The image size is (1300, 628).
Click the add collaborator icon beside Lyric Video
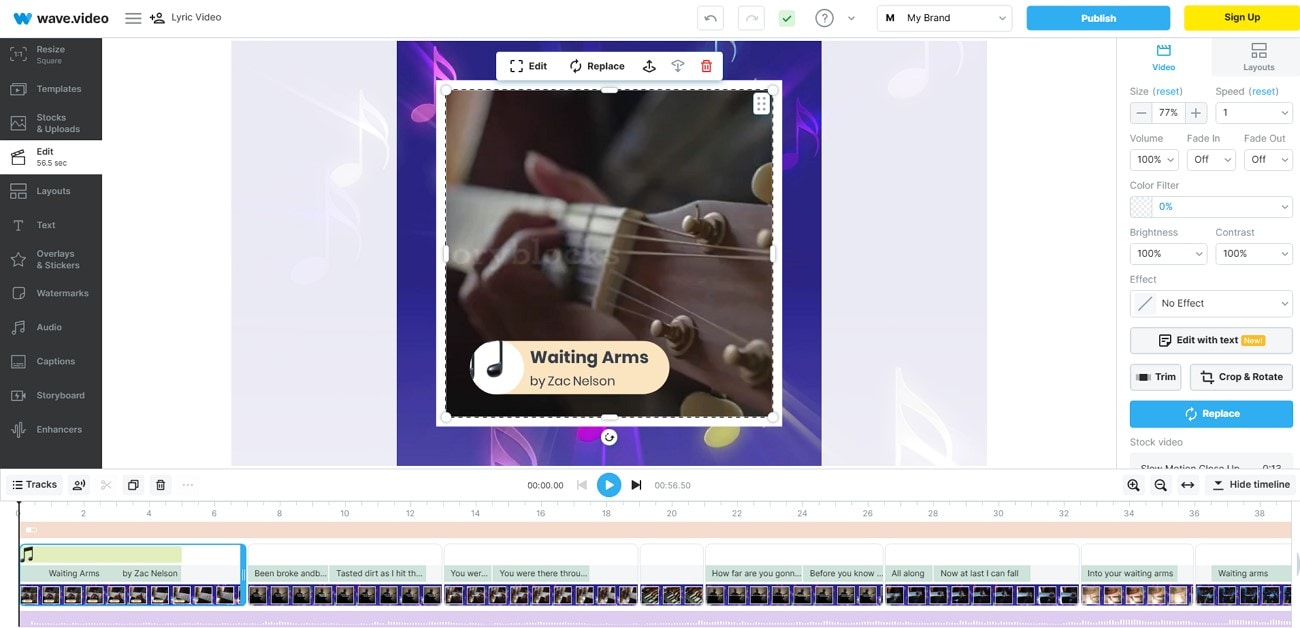tap(157, 18)
